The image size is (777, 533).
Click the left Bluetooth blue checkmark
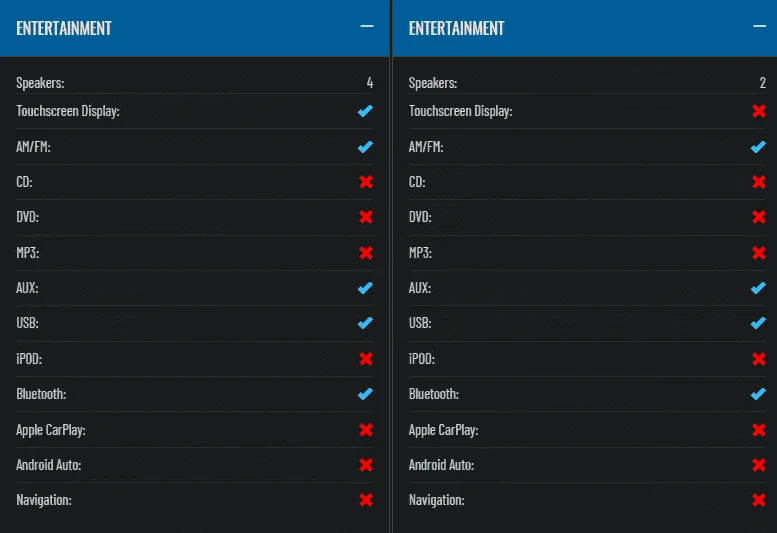[x=366, y=394]
